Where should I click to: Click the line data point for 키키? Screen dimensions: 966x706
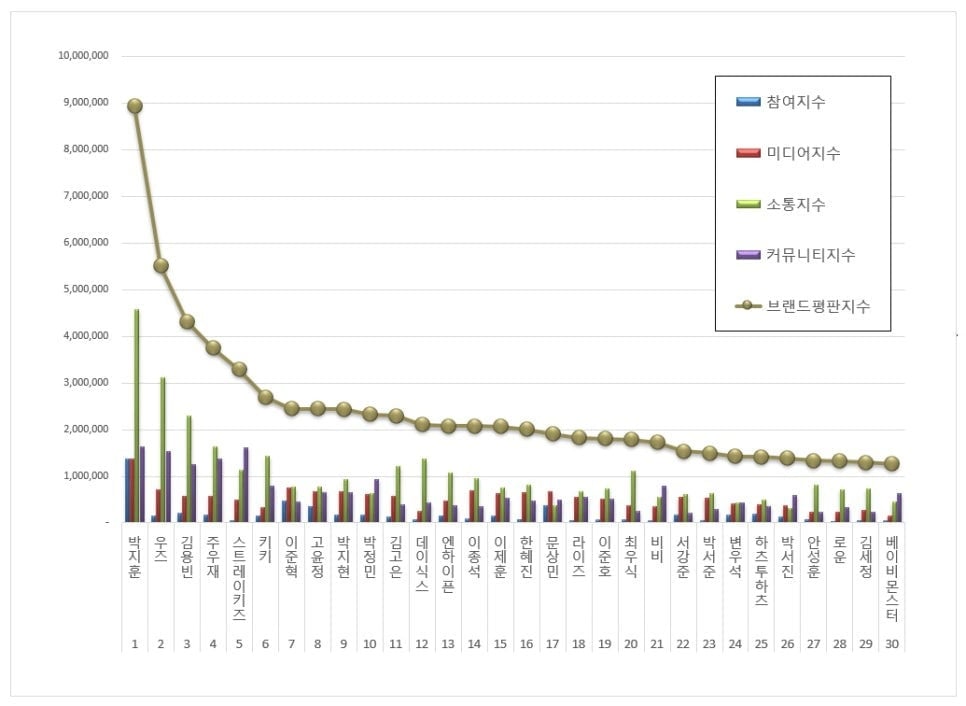pyautogui.click(x=265, y=397)
